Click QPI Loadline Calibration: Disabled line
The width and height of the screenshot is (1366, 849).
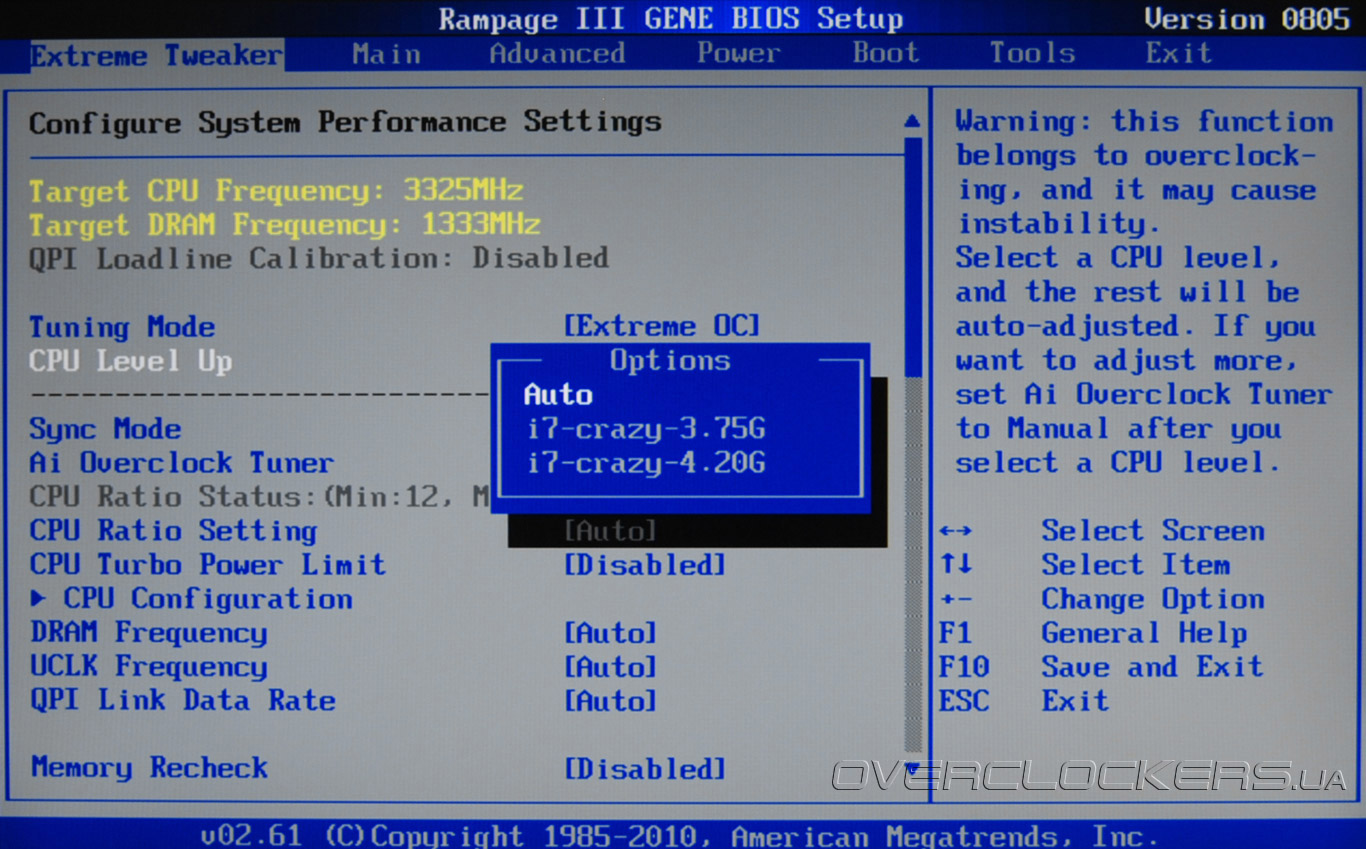tap(318, 258)
